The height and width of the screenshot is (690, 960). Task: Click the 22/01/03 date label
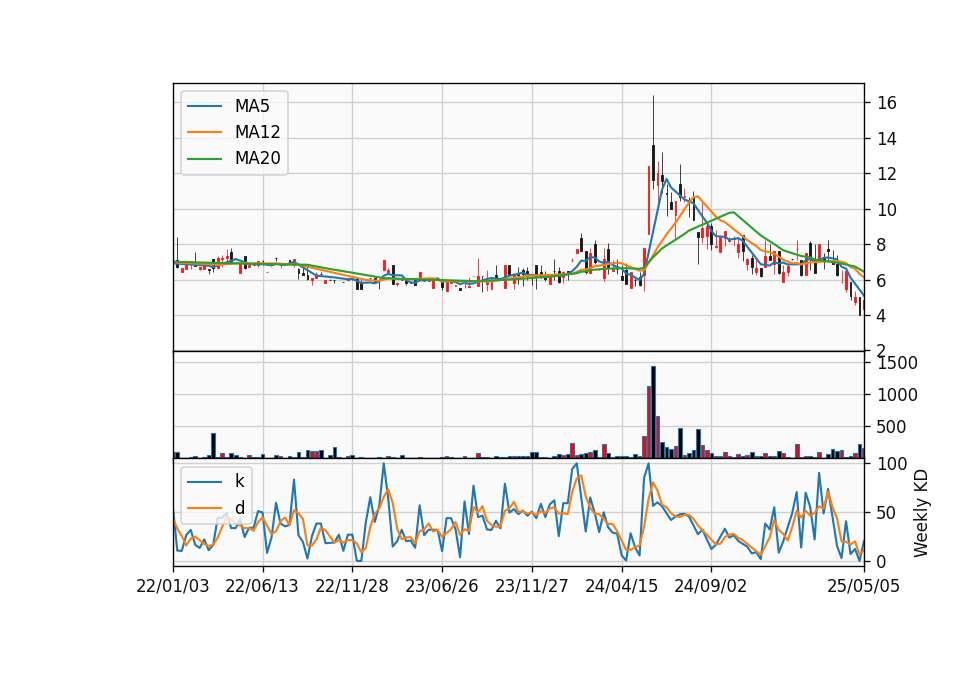[x=173, y=586]
